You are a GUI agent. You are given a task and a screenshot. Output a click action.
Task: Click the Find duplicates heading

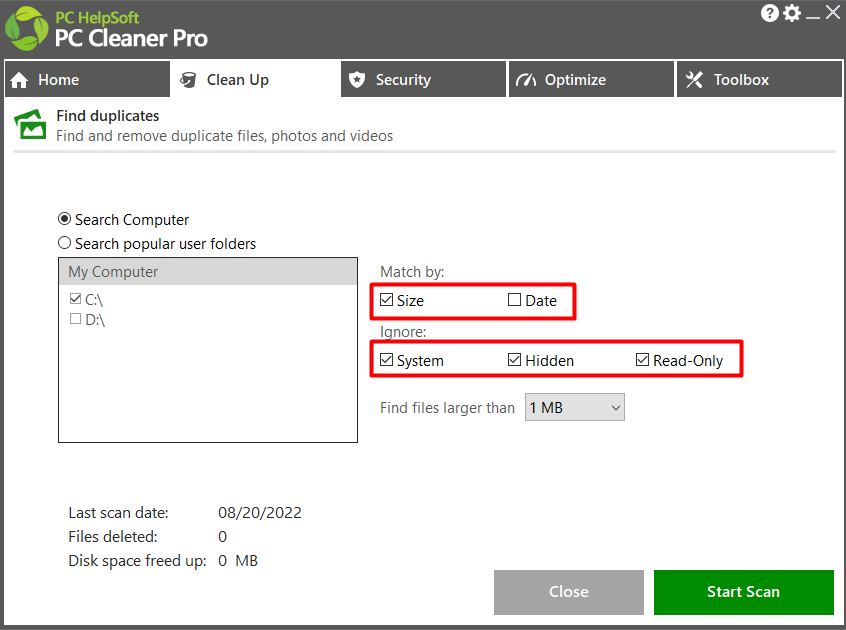coord(108,116)
